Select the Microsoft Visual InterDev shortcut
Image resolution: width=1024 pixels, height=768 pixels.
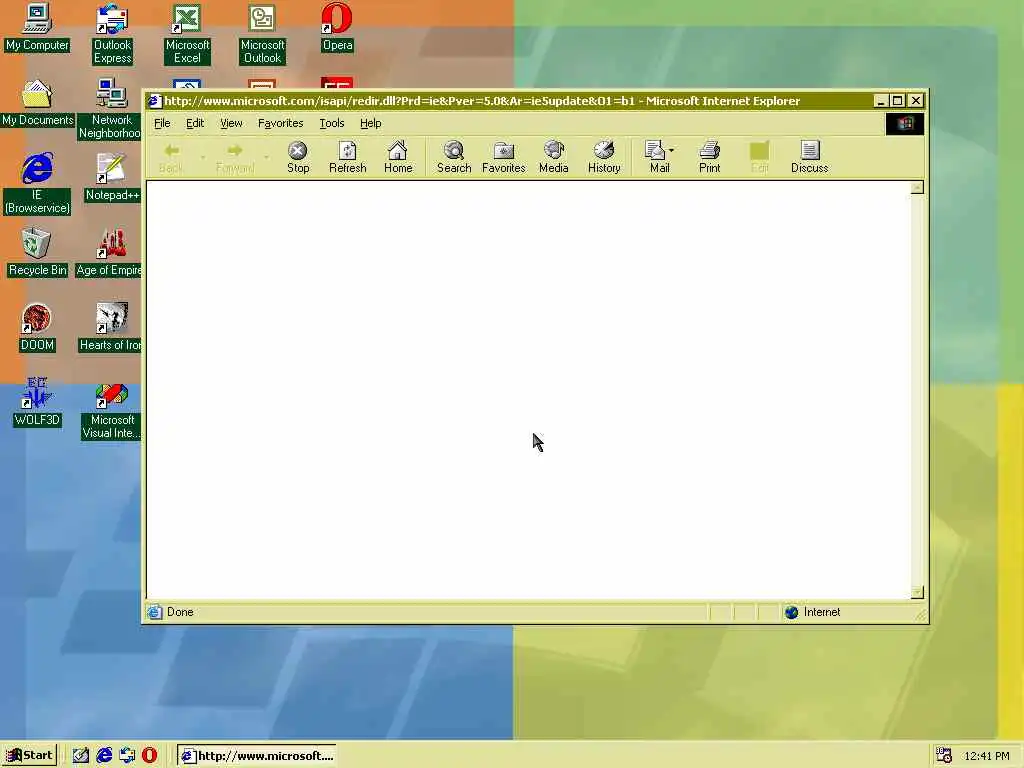pos(111,409)
